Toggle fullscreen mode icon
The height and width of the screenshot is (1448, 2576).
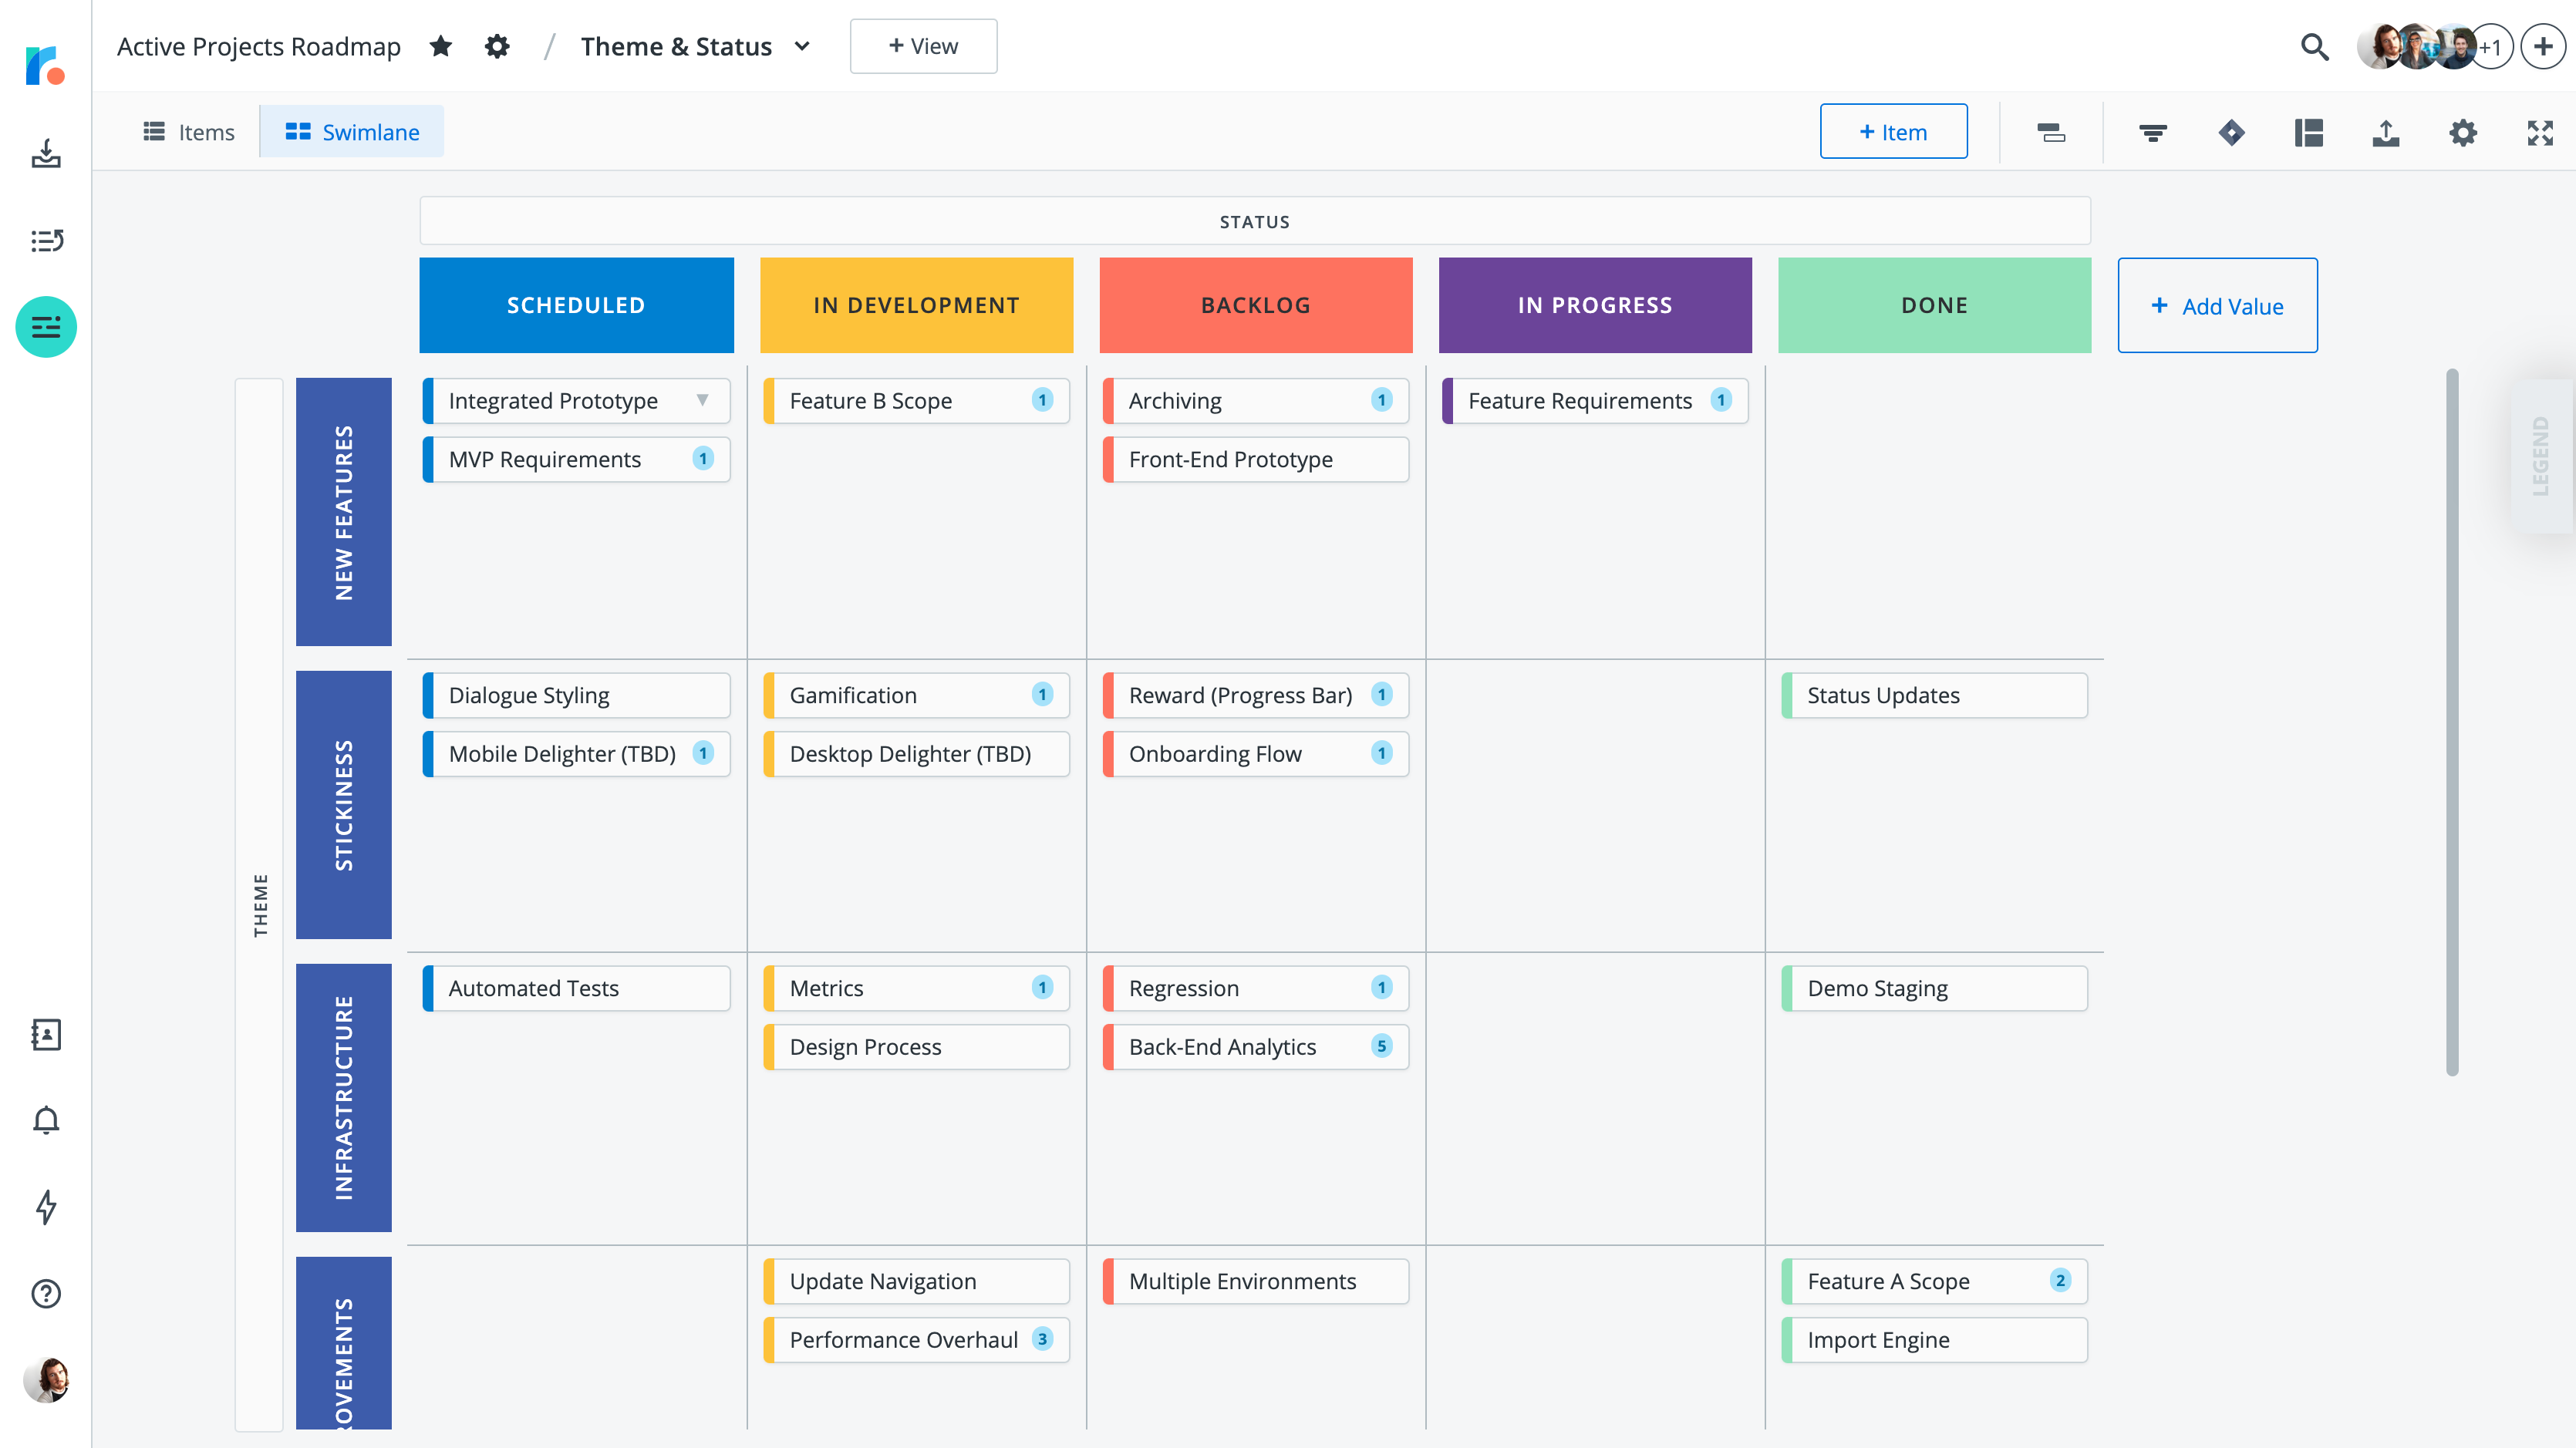(x=2540, y=132)
